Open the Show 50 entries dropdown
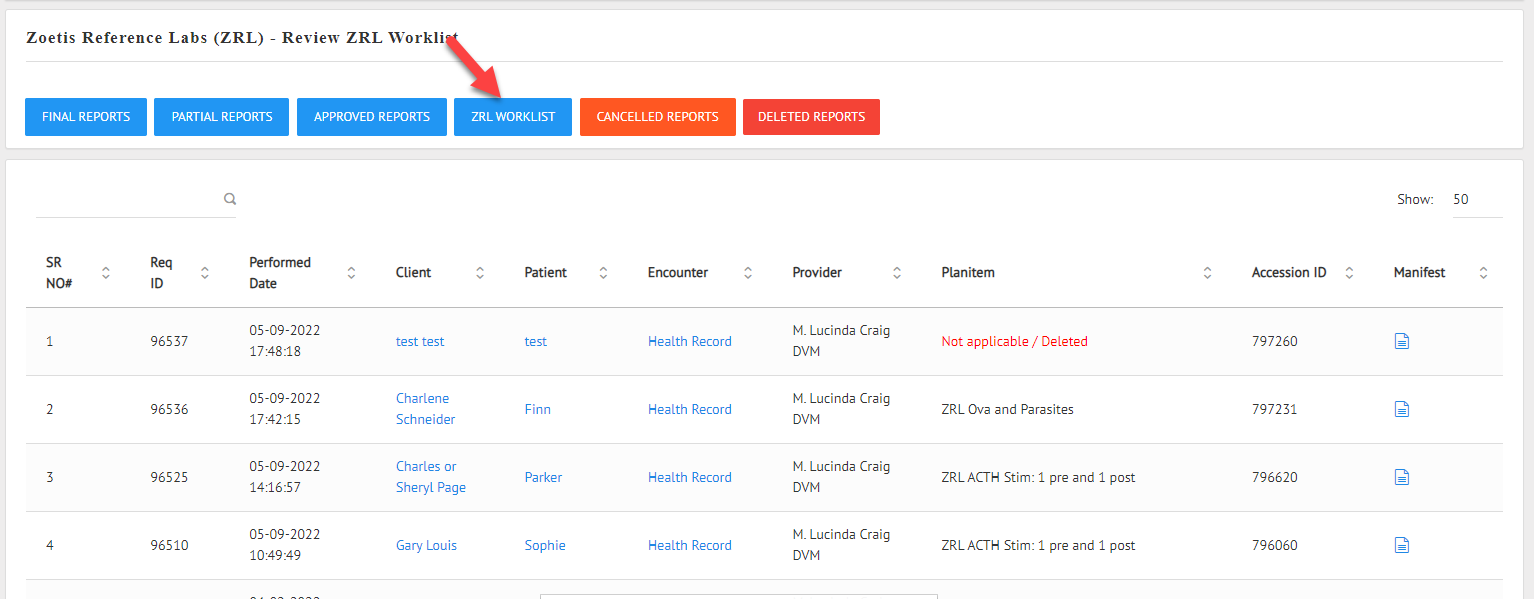 tap(1477, 199)
